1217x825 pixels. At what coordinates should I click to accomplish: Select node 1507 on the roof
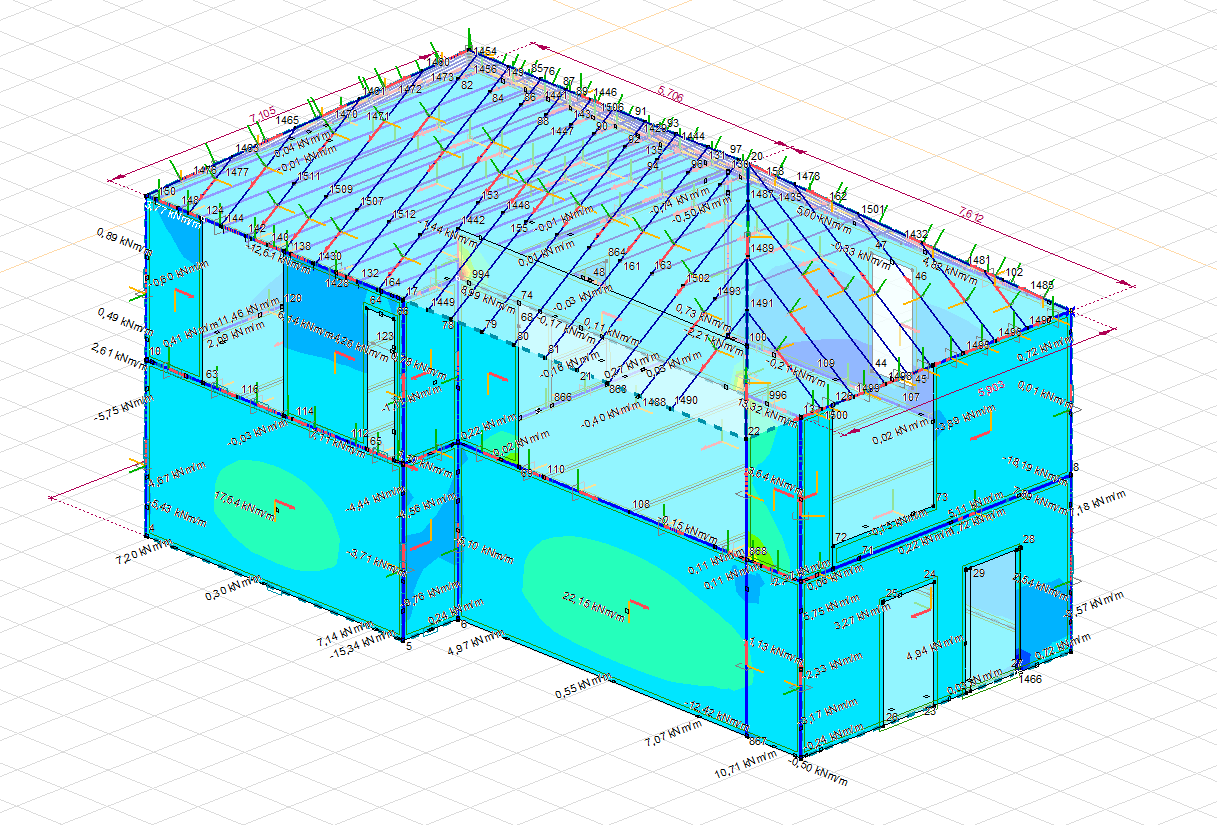point(372,201)
